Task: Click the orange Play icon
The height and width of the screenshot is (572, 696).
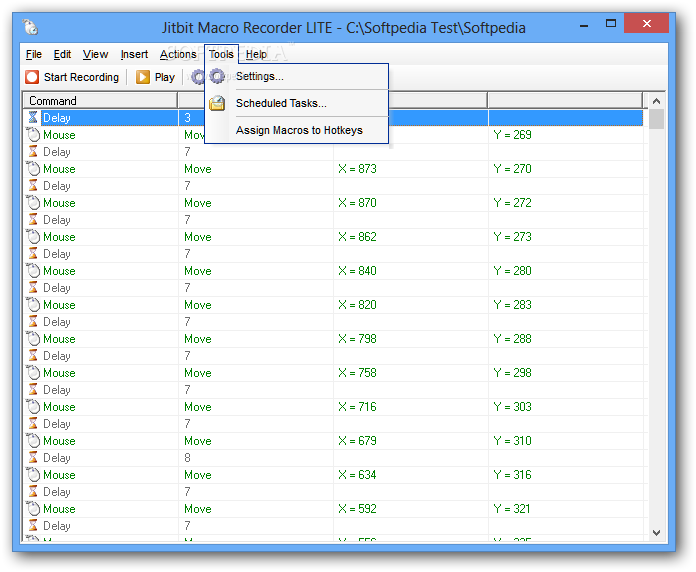Action: click(x=142, y=77)
